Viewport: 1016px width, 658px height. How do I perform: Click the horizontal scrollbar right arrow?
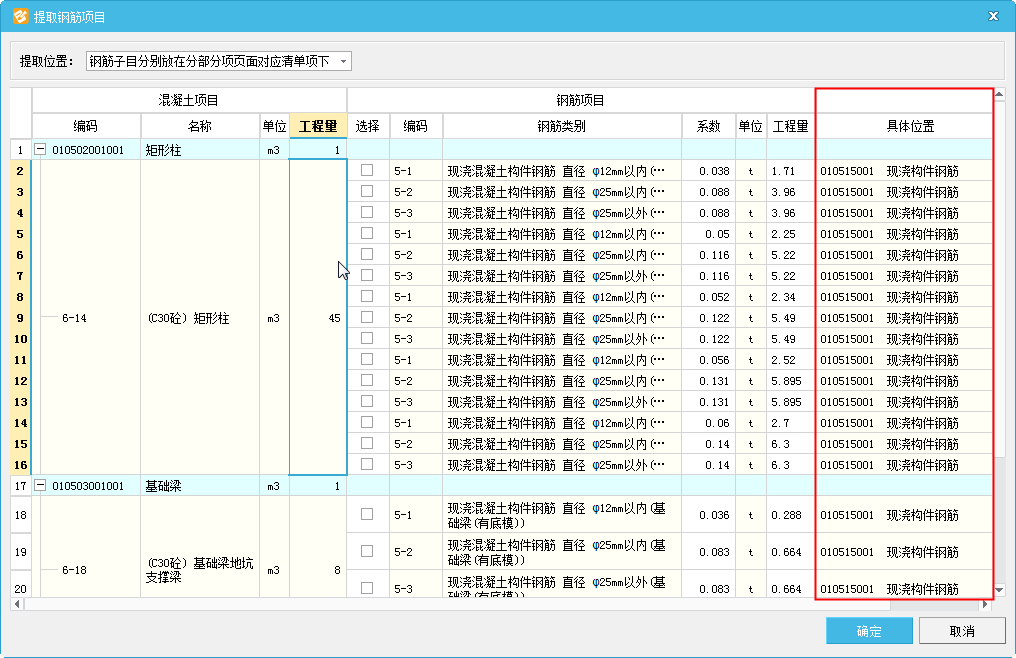pos(985,605)
